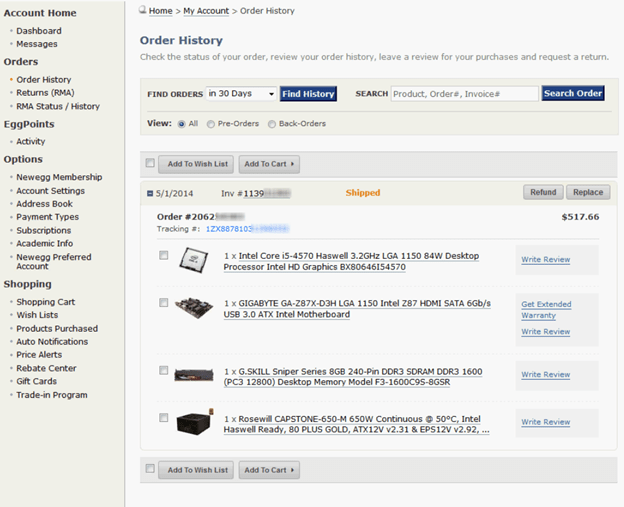Screen dimensions: 624x507
Task: Click the top Add To Wish List button
Action: coord(196,164)
